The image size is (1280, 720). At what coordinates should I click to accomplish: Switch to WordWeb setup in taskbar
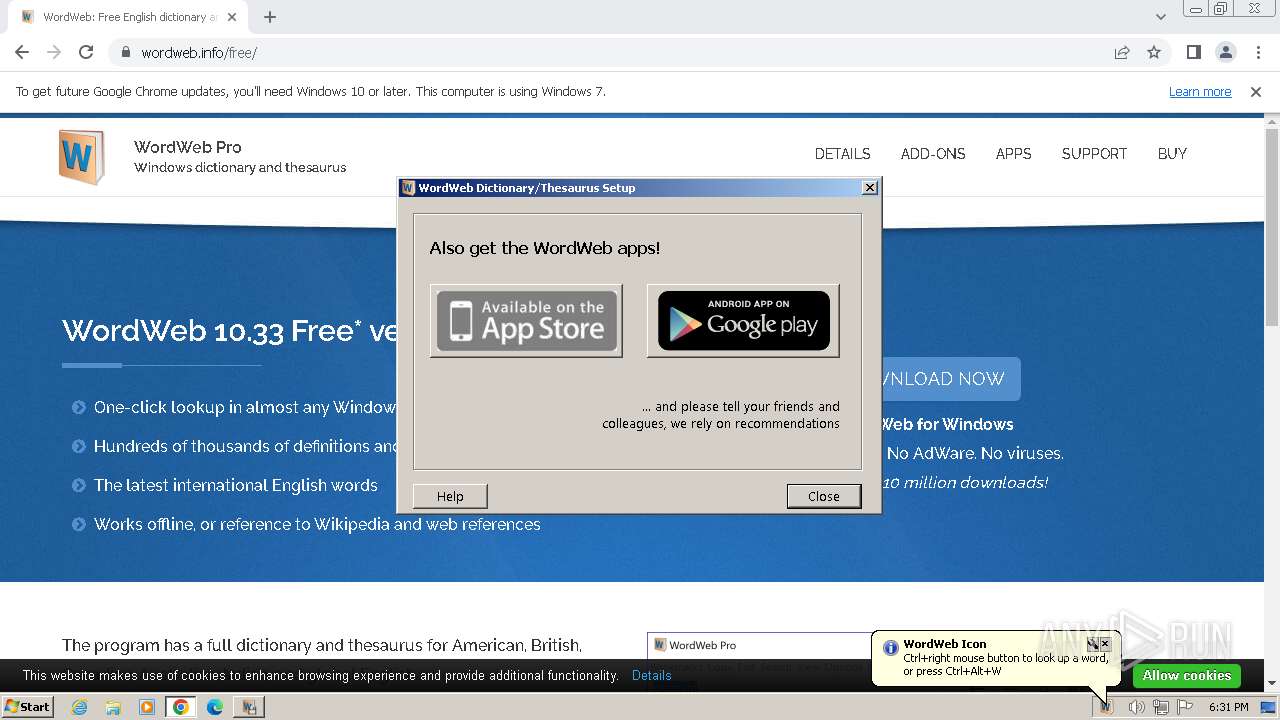249,707
